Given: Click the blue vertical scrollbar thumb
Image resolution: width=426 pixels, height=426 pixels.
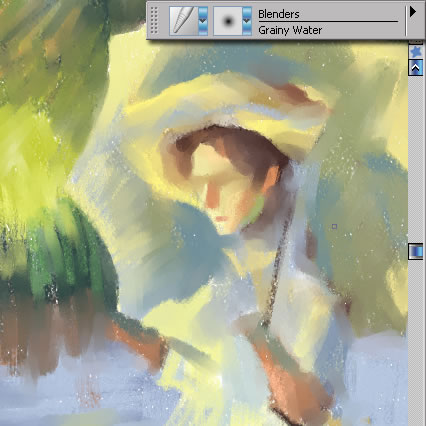Looking at the screenshot, I should click(x=416, y=251).
